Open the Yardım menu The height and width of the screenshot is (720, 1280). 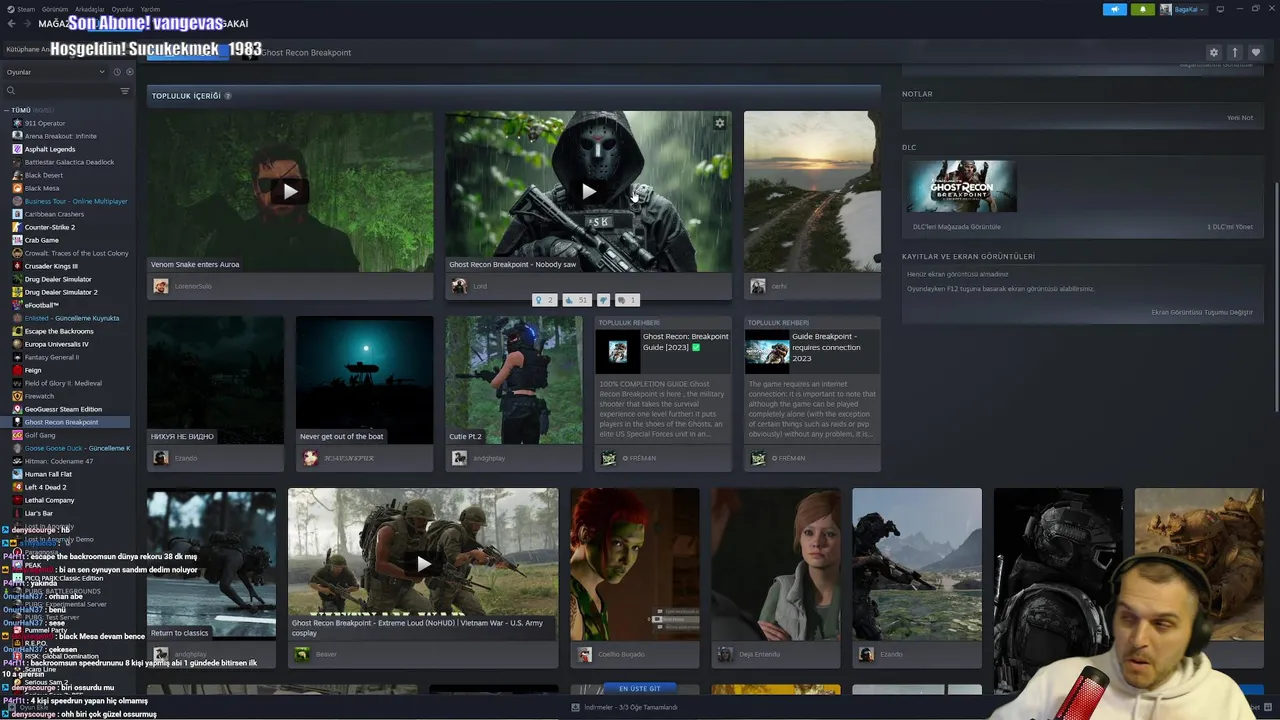pyautogui.click(x=151, y=9)
